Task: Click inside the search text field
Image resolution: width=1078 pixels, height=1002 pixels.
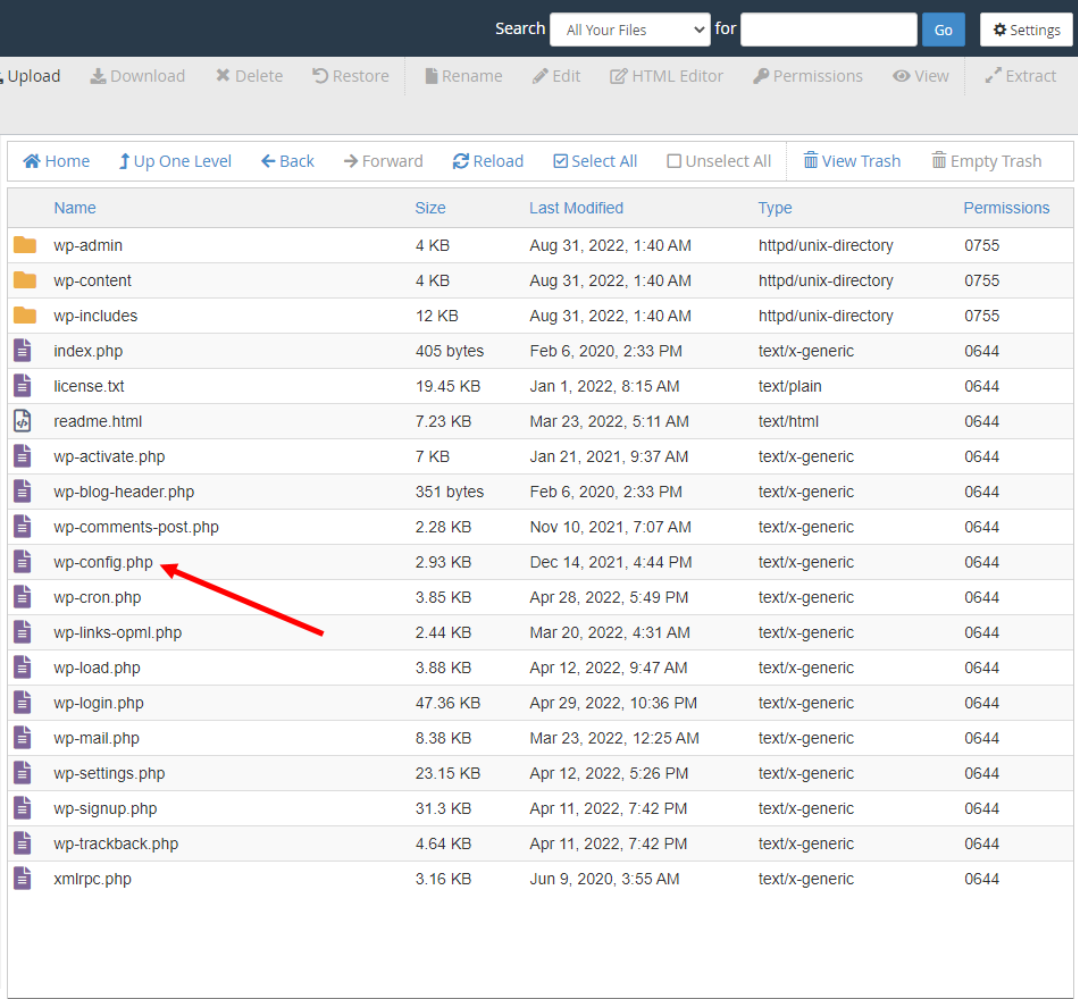Action: [x=828, y=29]
